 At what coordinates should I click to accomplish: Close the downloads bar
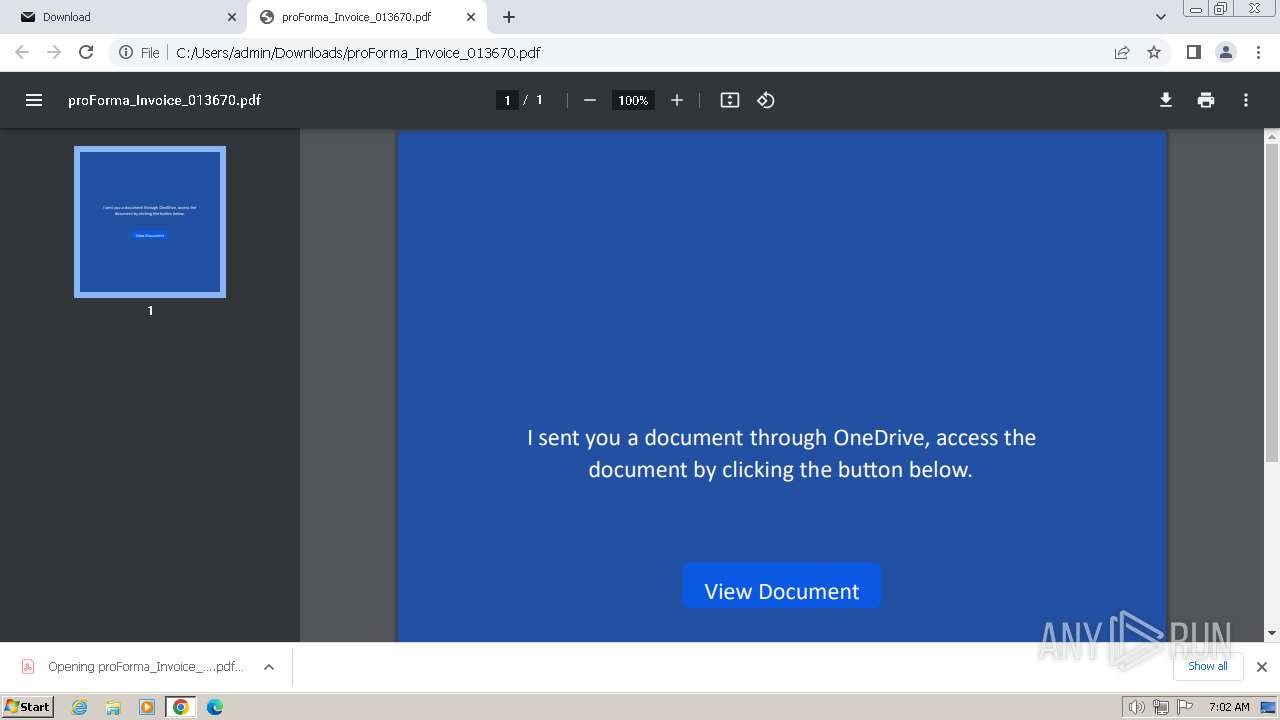tap(1262, 667)
